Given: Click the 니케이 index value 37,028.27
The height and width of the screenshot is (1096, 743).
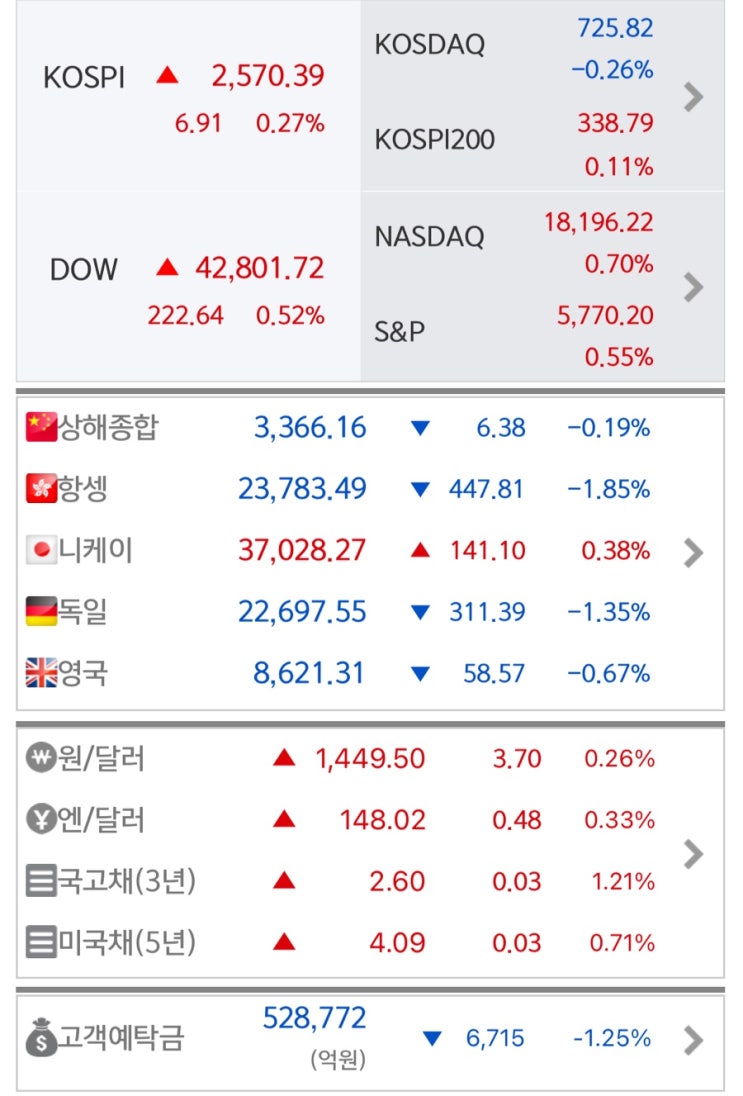Looking at the screenshot, I should pyautogui.click(x=302, y=551).
